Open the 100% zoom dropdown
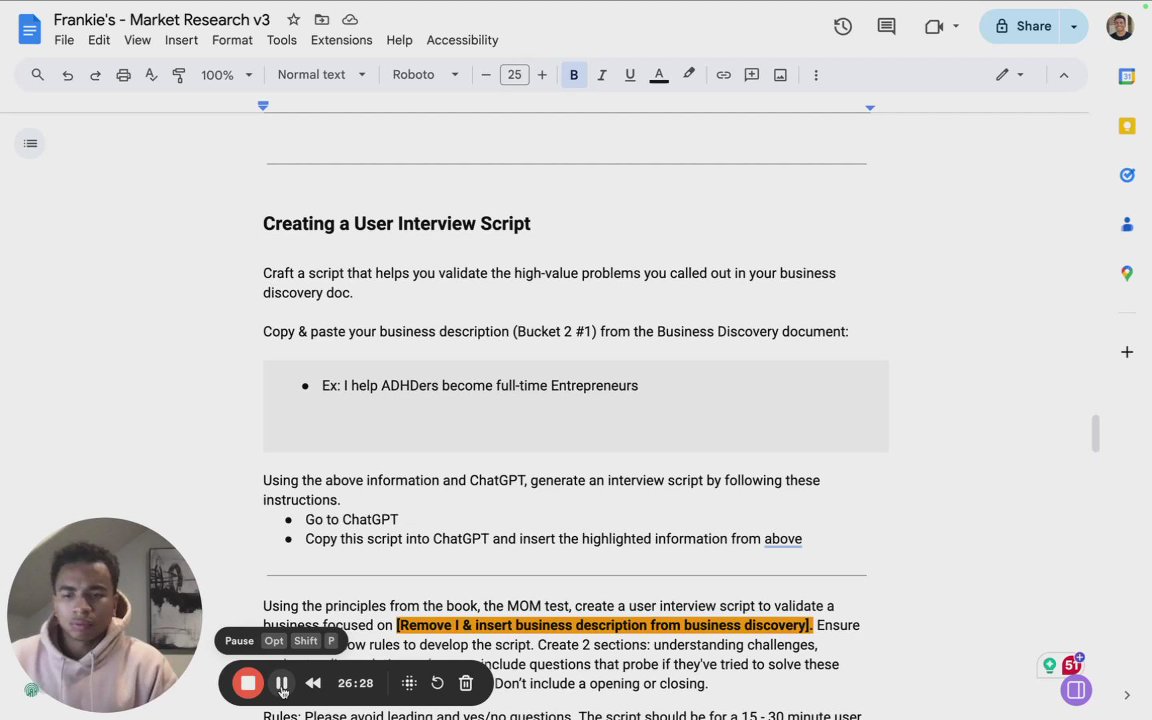Image resolution: width=1152 pixels, height=720 pixels. [226, 75]
